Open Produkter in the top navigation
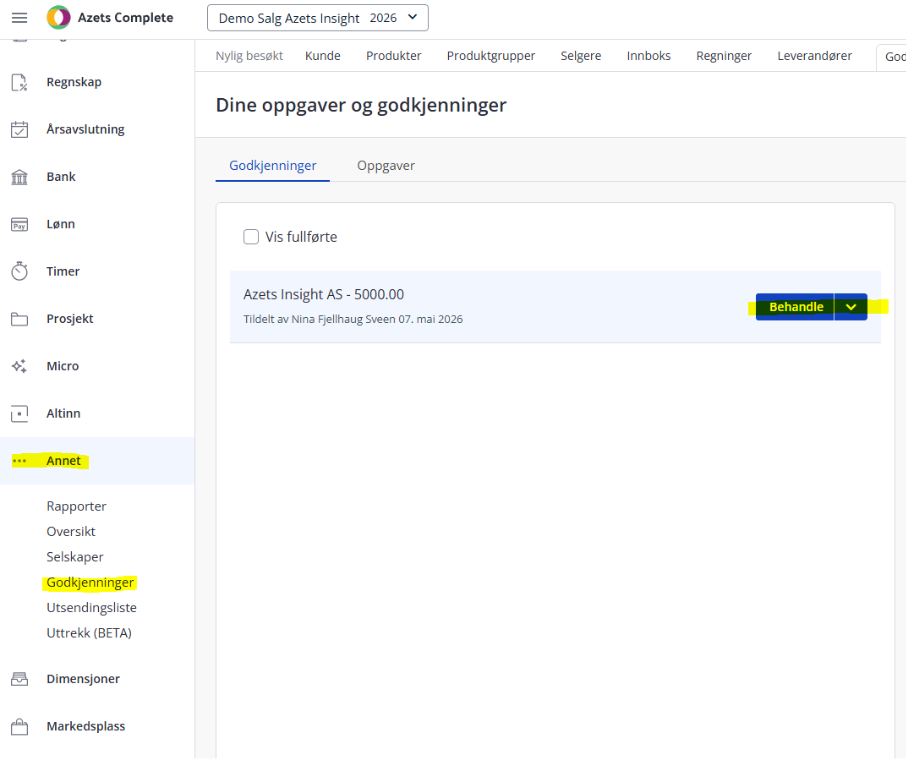906x759 pixels. [x=393, y=56]
